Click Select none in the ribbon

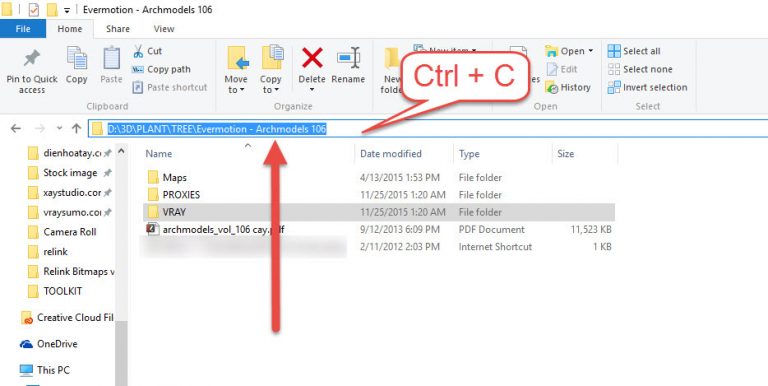640,70
